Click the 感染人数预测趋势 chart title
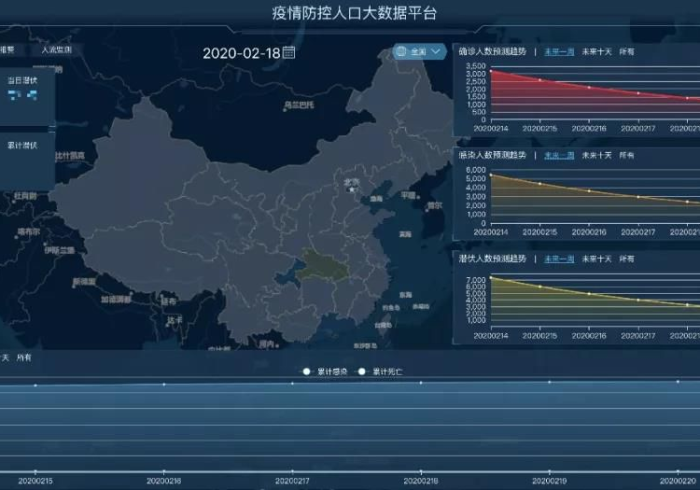700x490 pixels. (x=492, y=155)
